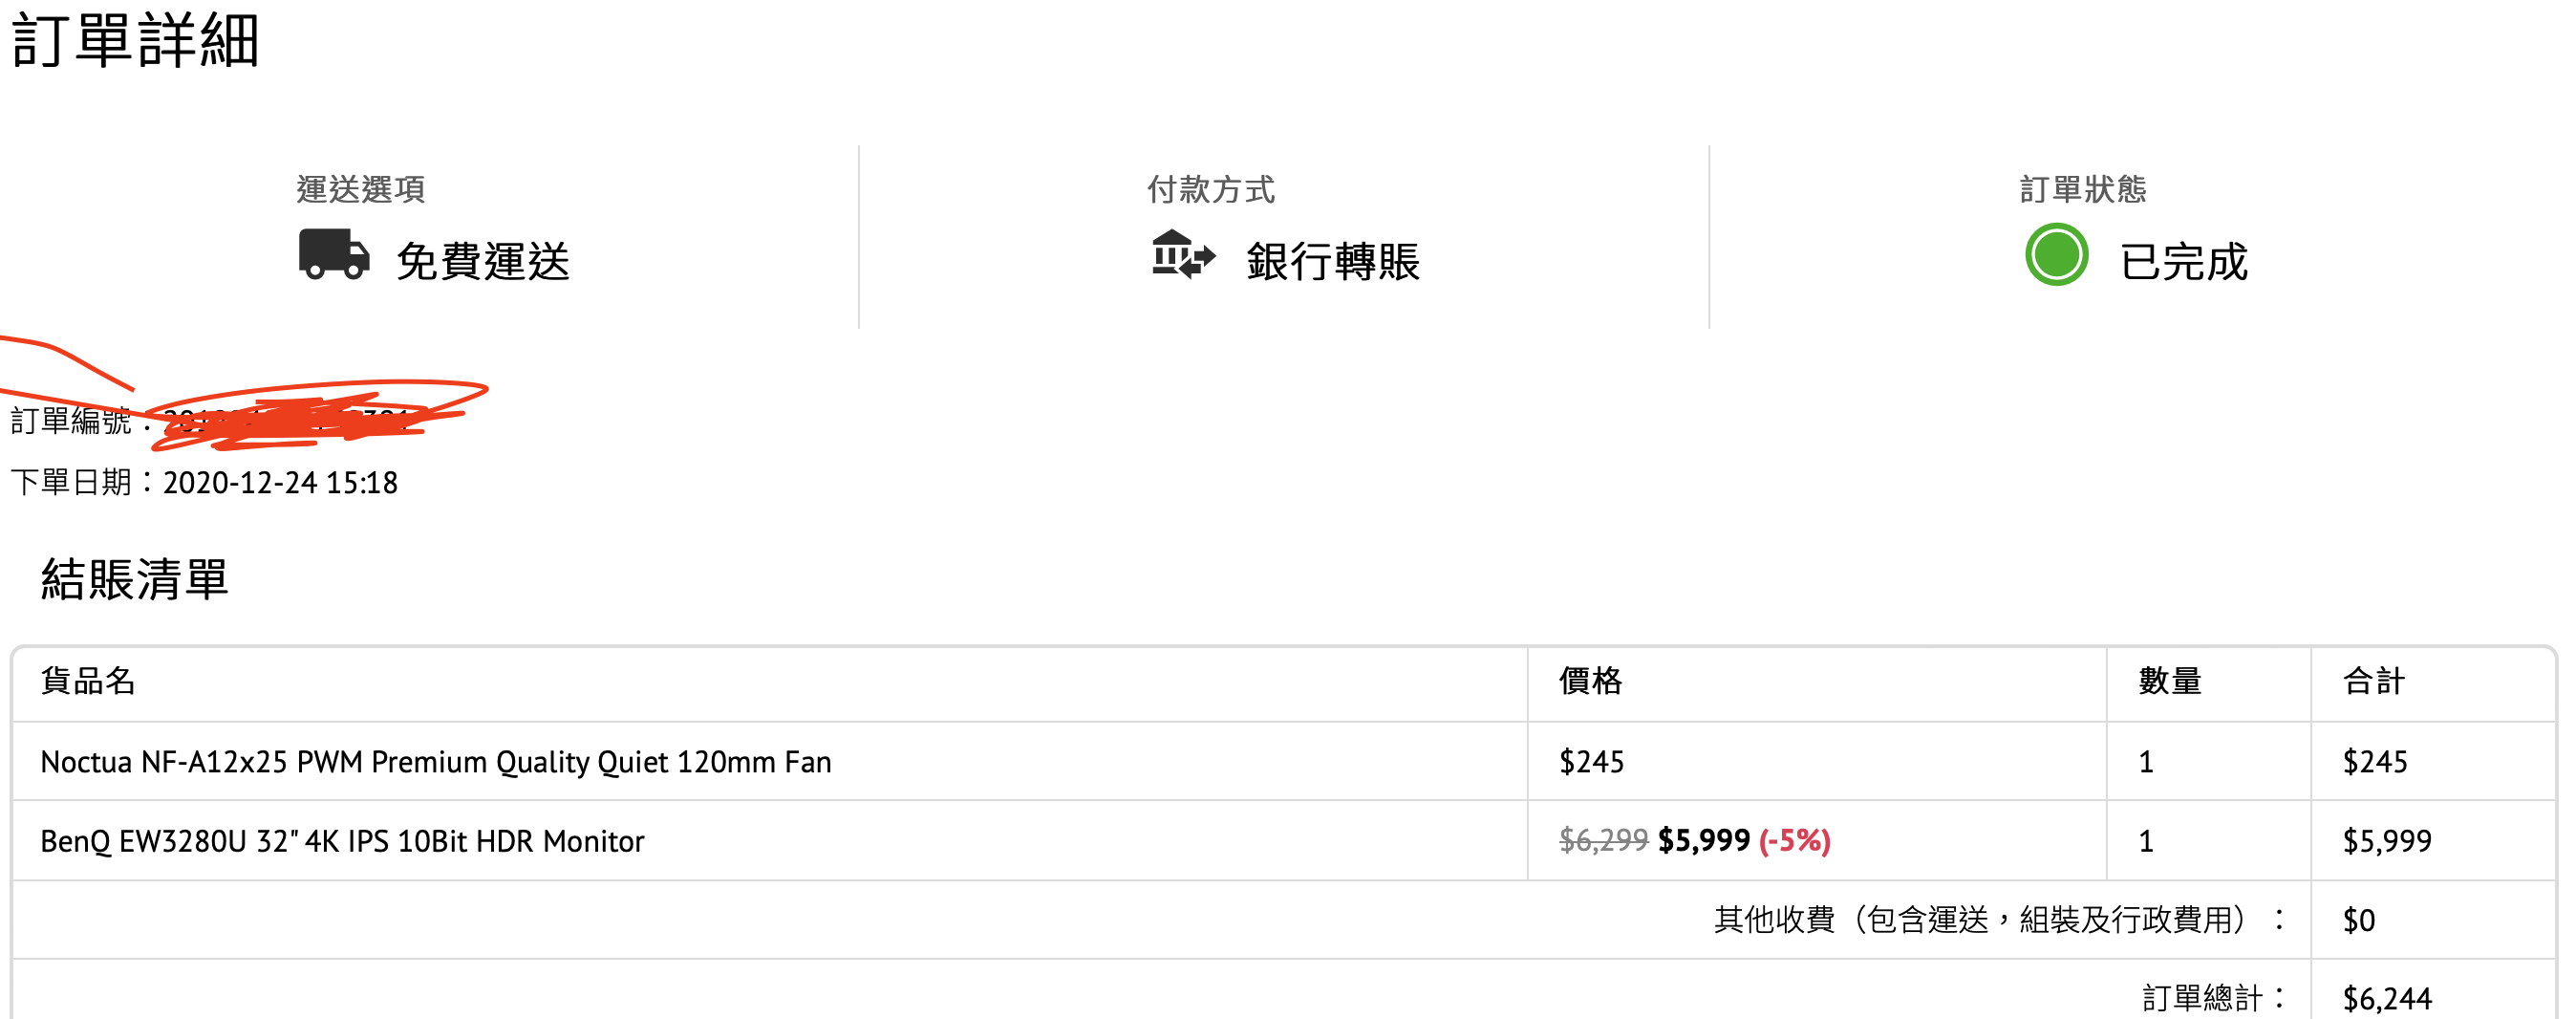Click the red -5% discount label
The height and width of the screenshot is (1019, 2576).
(1795, 840)
